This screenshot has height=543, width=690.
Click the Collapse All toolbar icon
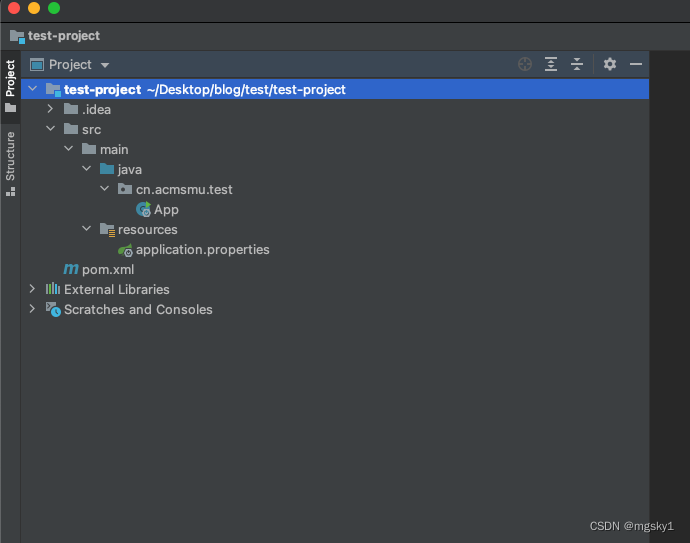[577, 64]
